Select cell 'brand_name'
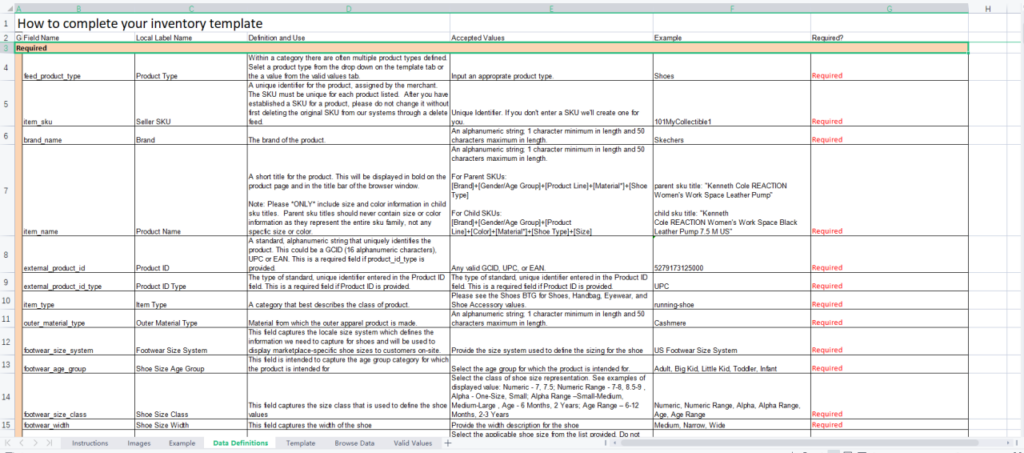 click(78, 136)
